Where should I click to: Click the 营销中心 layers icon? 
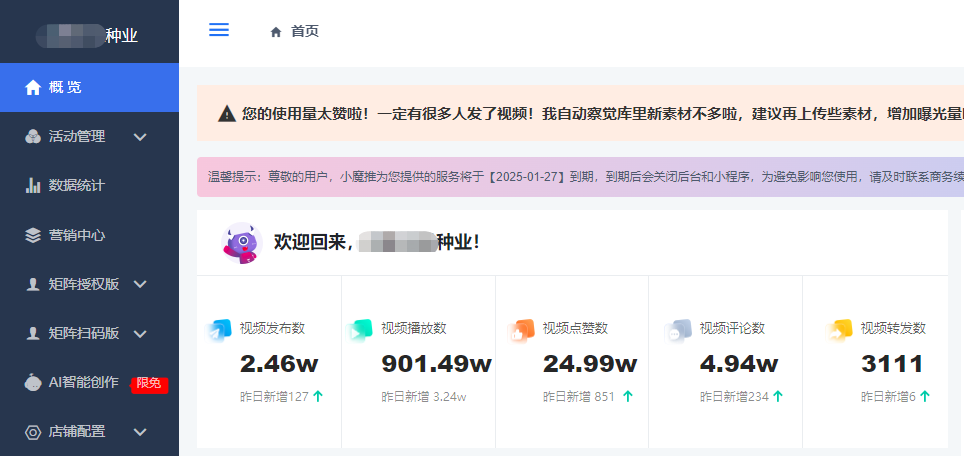coord(33,235)
